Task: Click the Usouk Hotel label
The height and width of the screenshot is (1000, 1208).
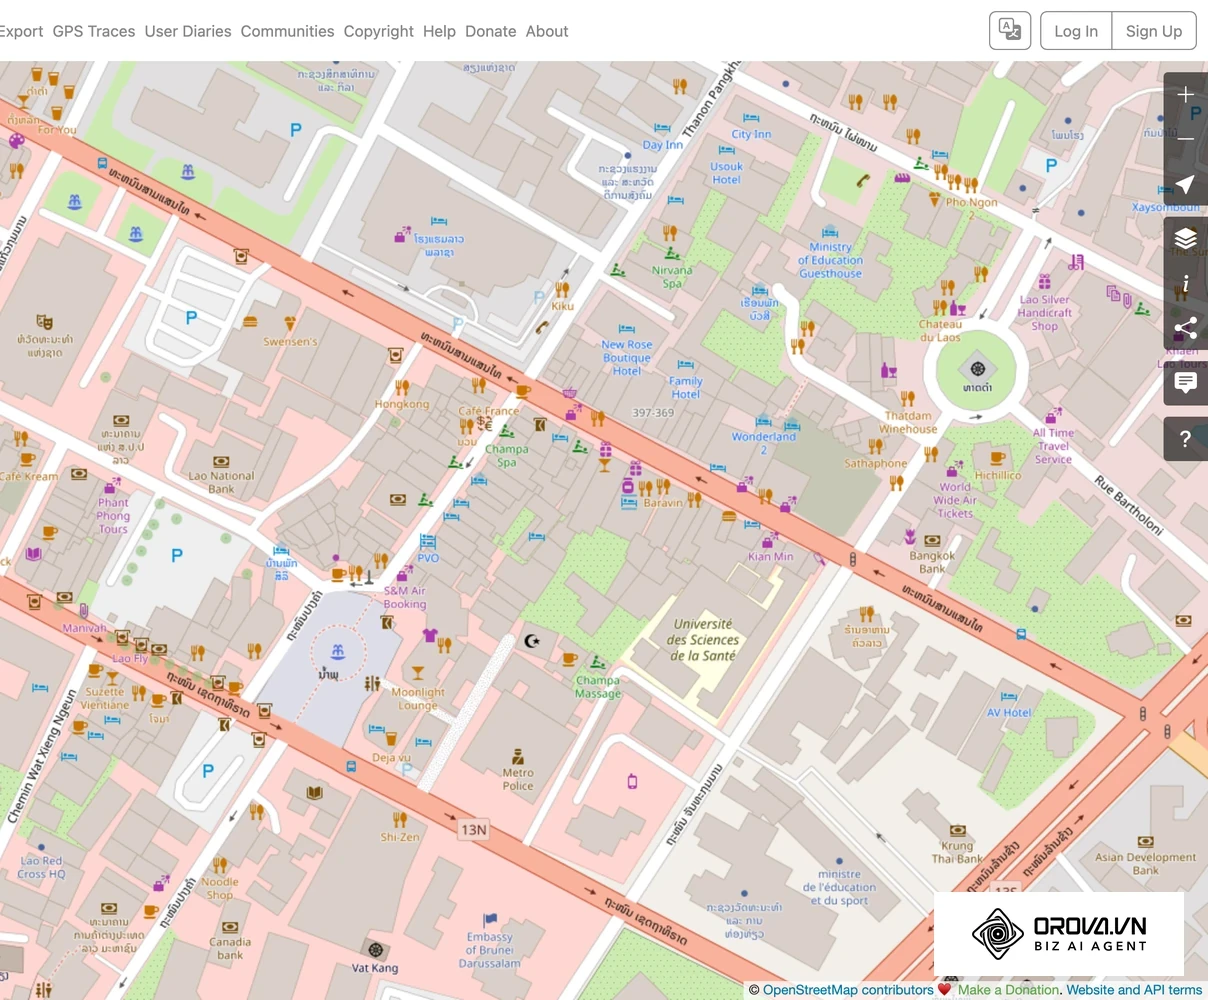Action: pos(727,173)
